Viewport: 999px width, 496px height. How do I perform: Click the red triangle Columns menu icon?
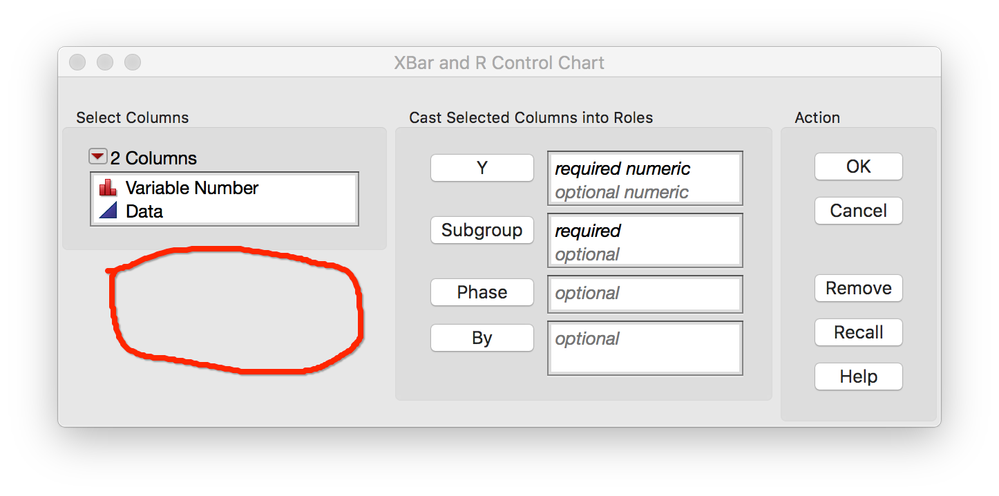coord(98,157)
